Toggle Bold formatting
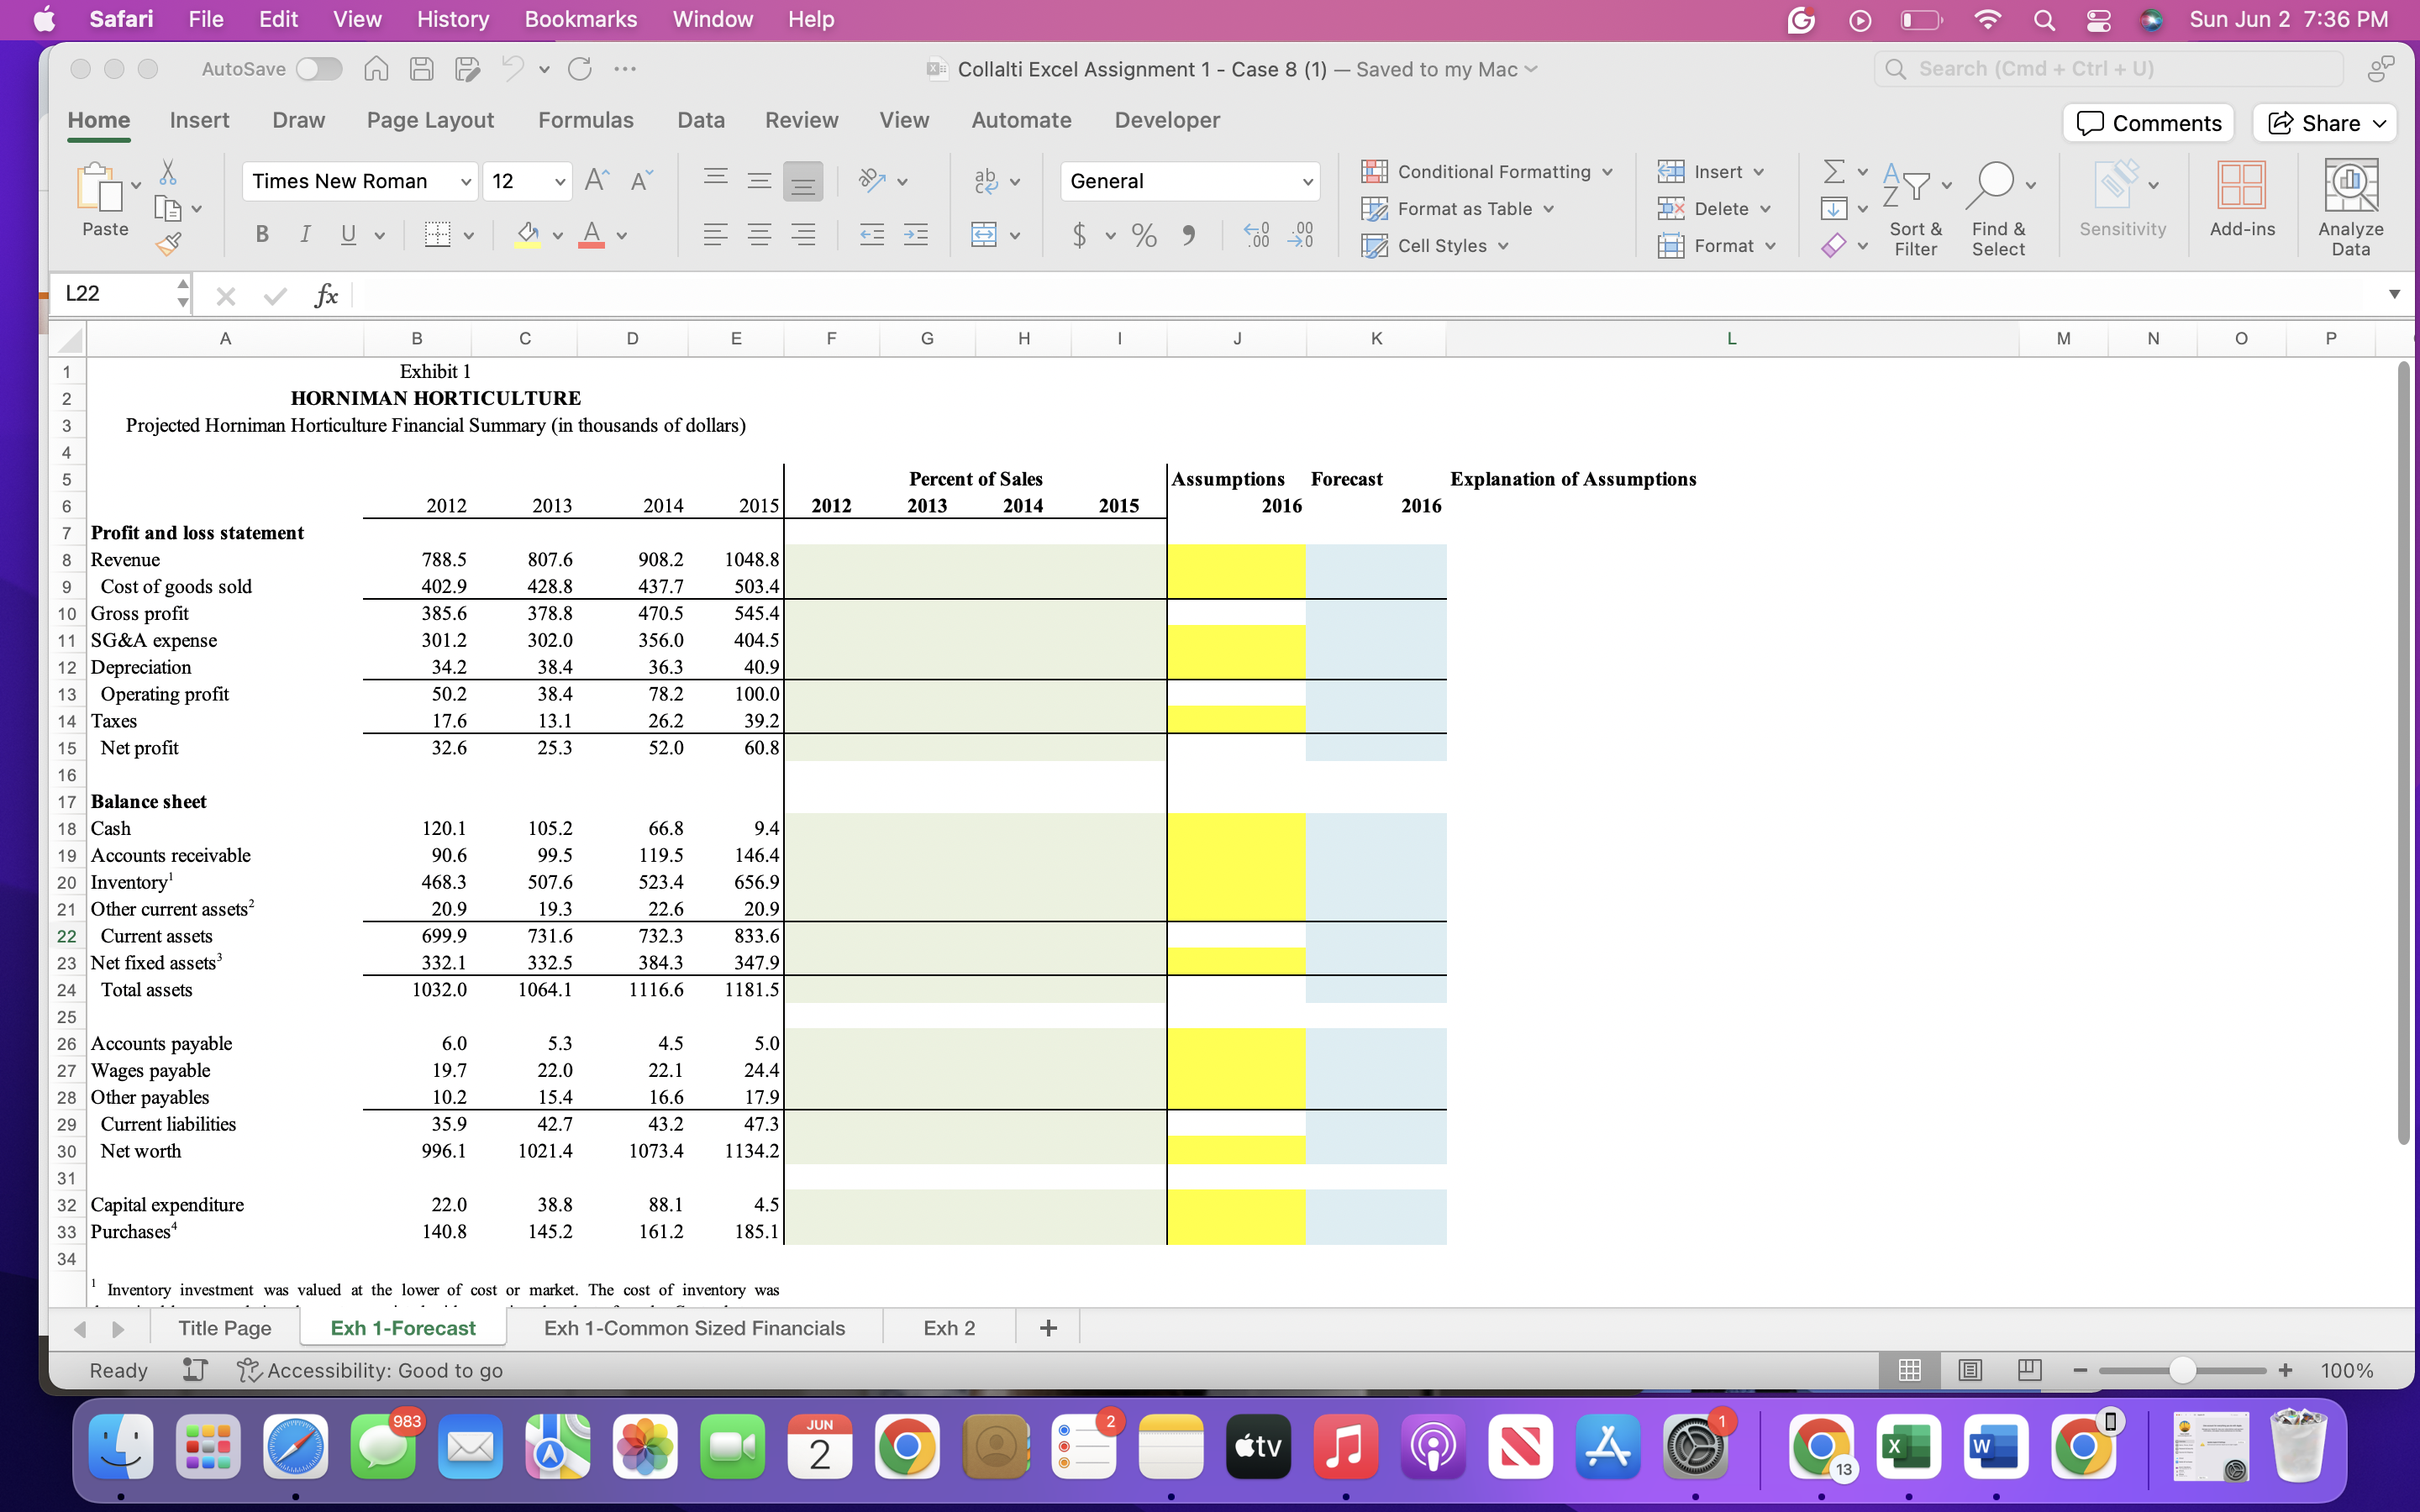Viewport: 2420px width, 1512px height. click(x=262, y=235)
